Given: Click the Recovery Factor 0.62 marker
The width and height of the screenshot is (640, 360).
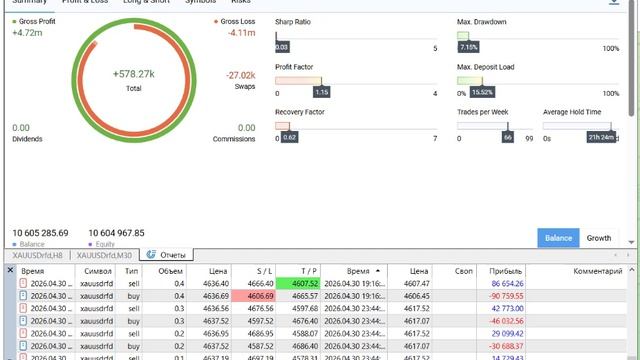Looking at the screenshot, I should [289, 137].
